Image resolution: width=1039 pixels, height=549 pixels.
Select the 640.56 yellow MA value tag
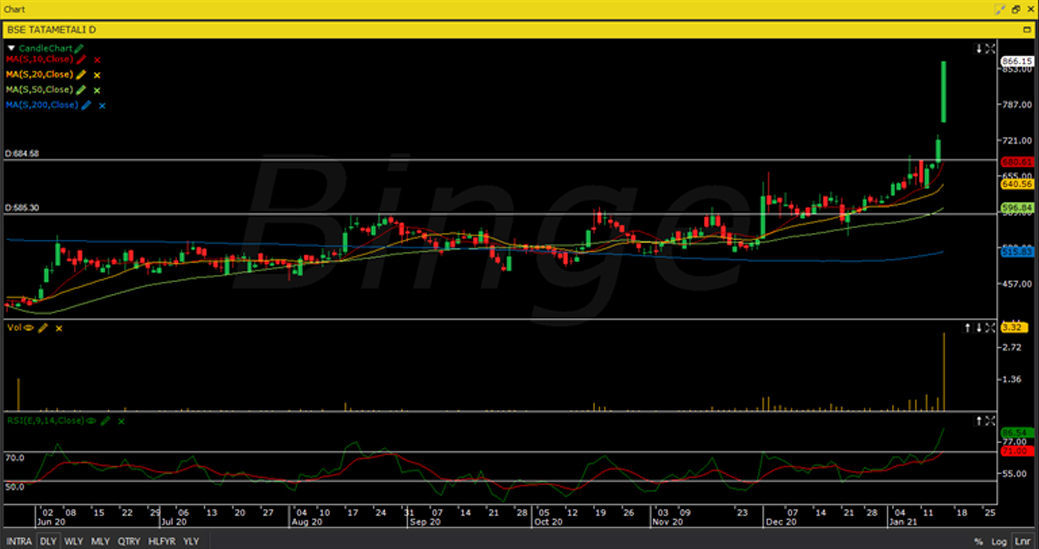point(1017,184)
